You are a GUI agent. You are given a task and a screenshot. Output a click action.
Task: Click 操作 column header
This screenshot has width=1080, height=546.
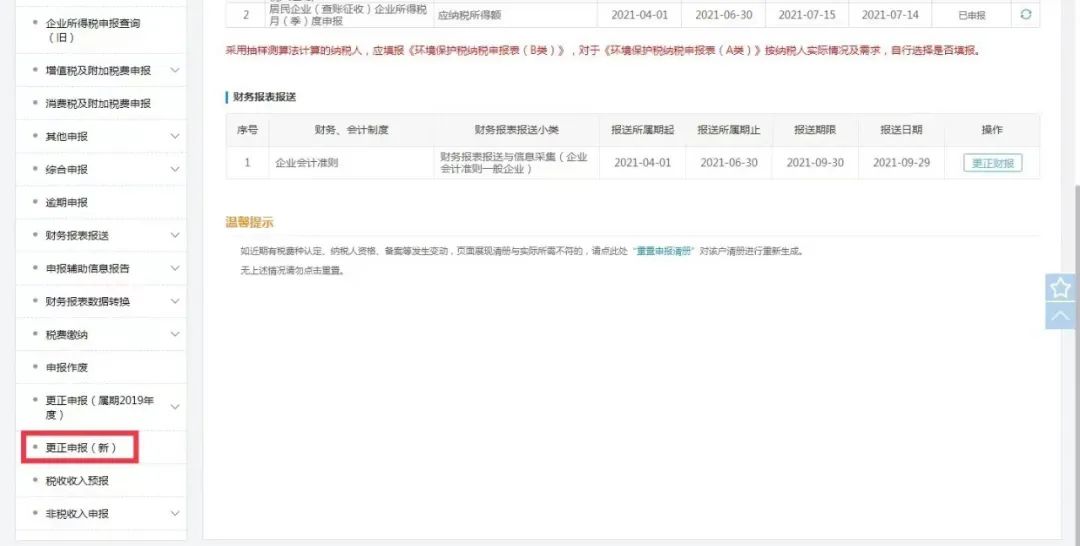point(992,129)
